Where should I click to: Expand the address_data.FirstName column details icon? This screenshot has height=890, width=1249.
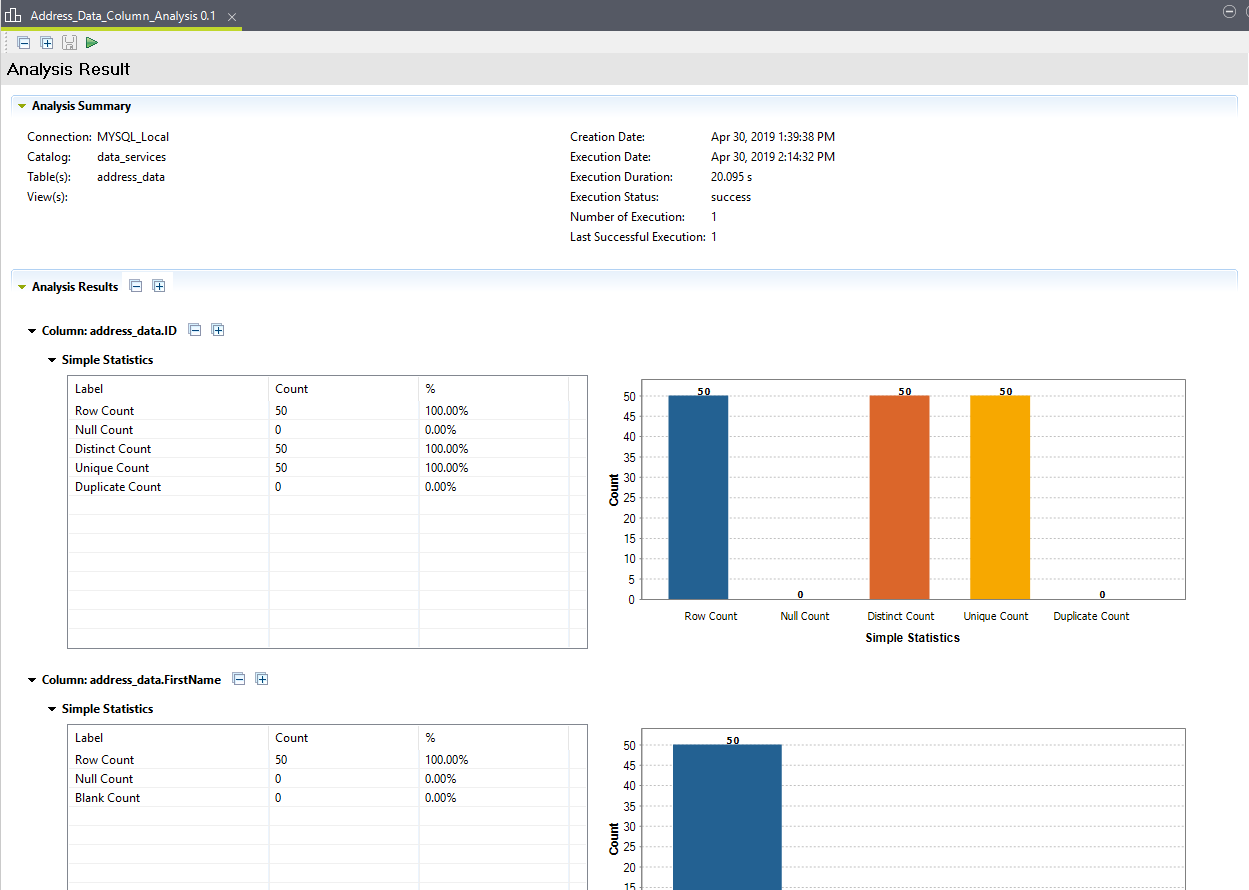point(262,678)
